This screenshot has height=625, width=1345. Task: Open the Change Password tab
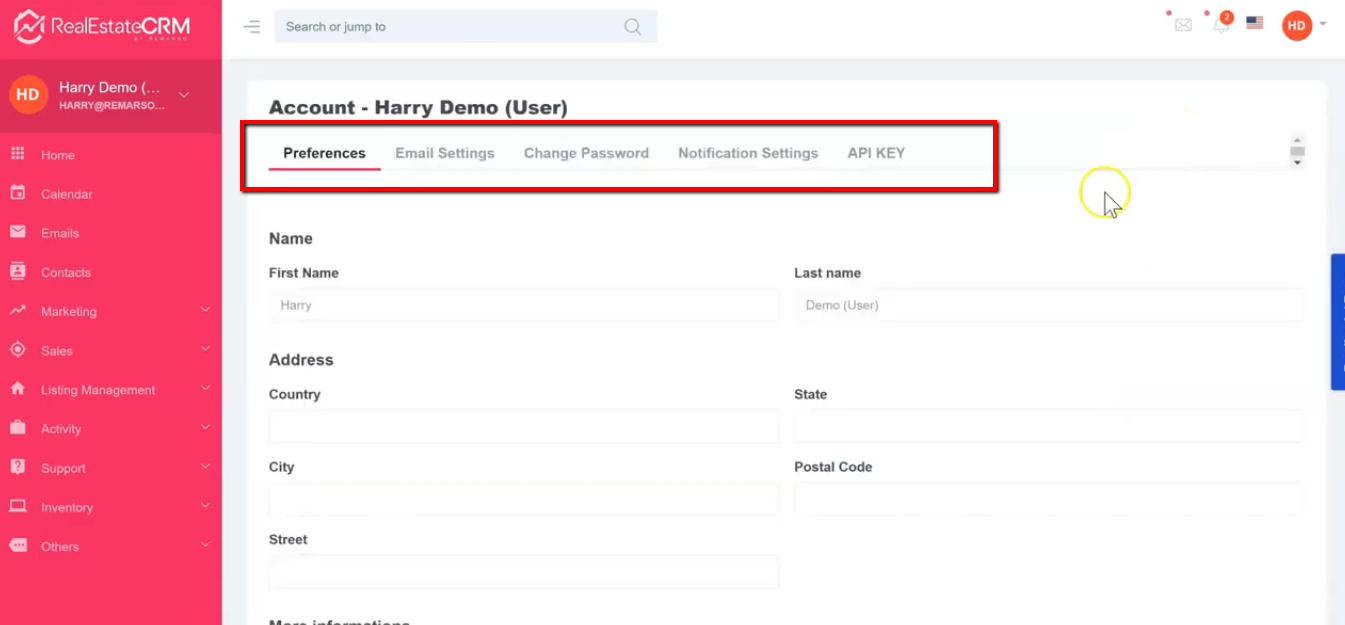[x=586, y=153]
